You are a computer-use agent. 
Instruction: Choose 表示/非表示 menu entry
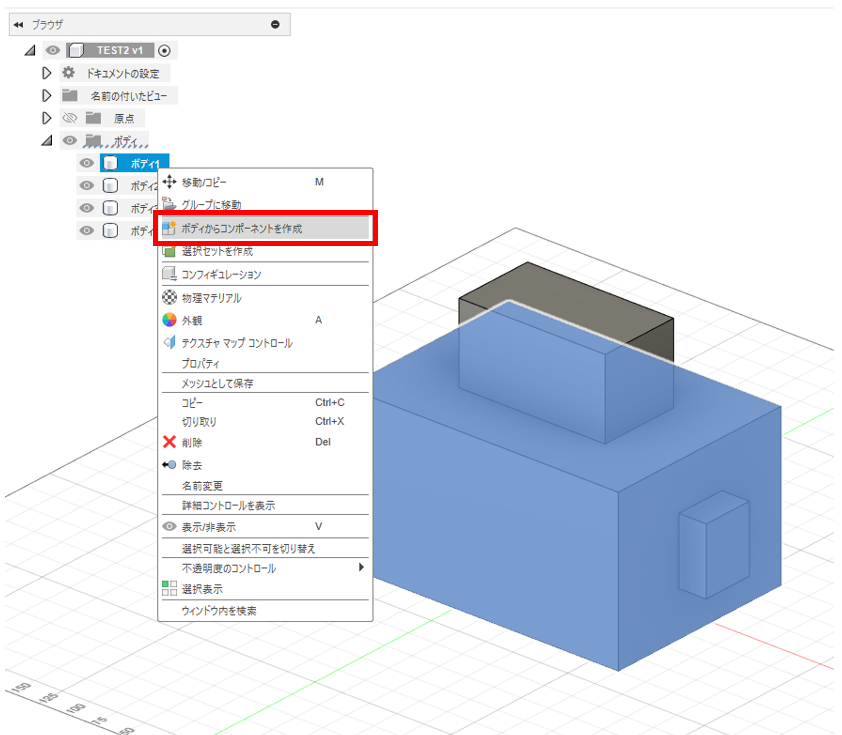tap(265, 527)
